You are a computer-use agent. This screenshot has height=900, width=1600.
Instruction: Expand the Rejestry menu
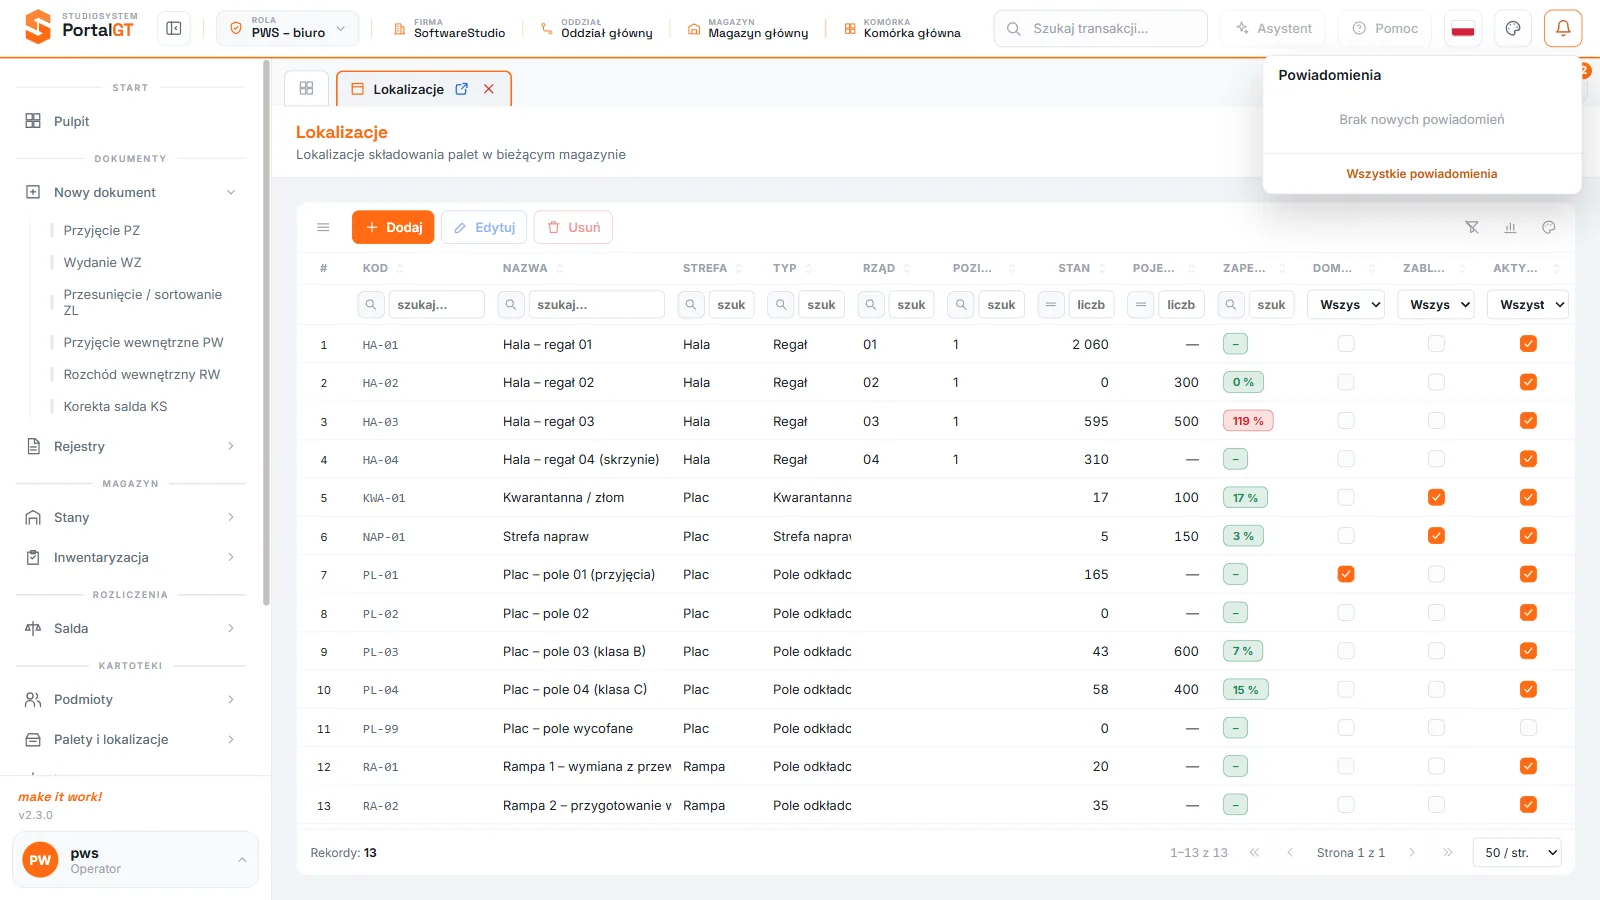131,446
